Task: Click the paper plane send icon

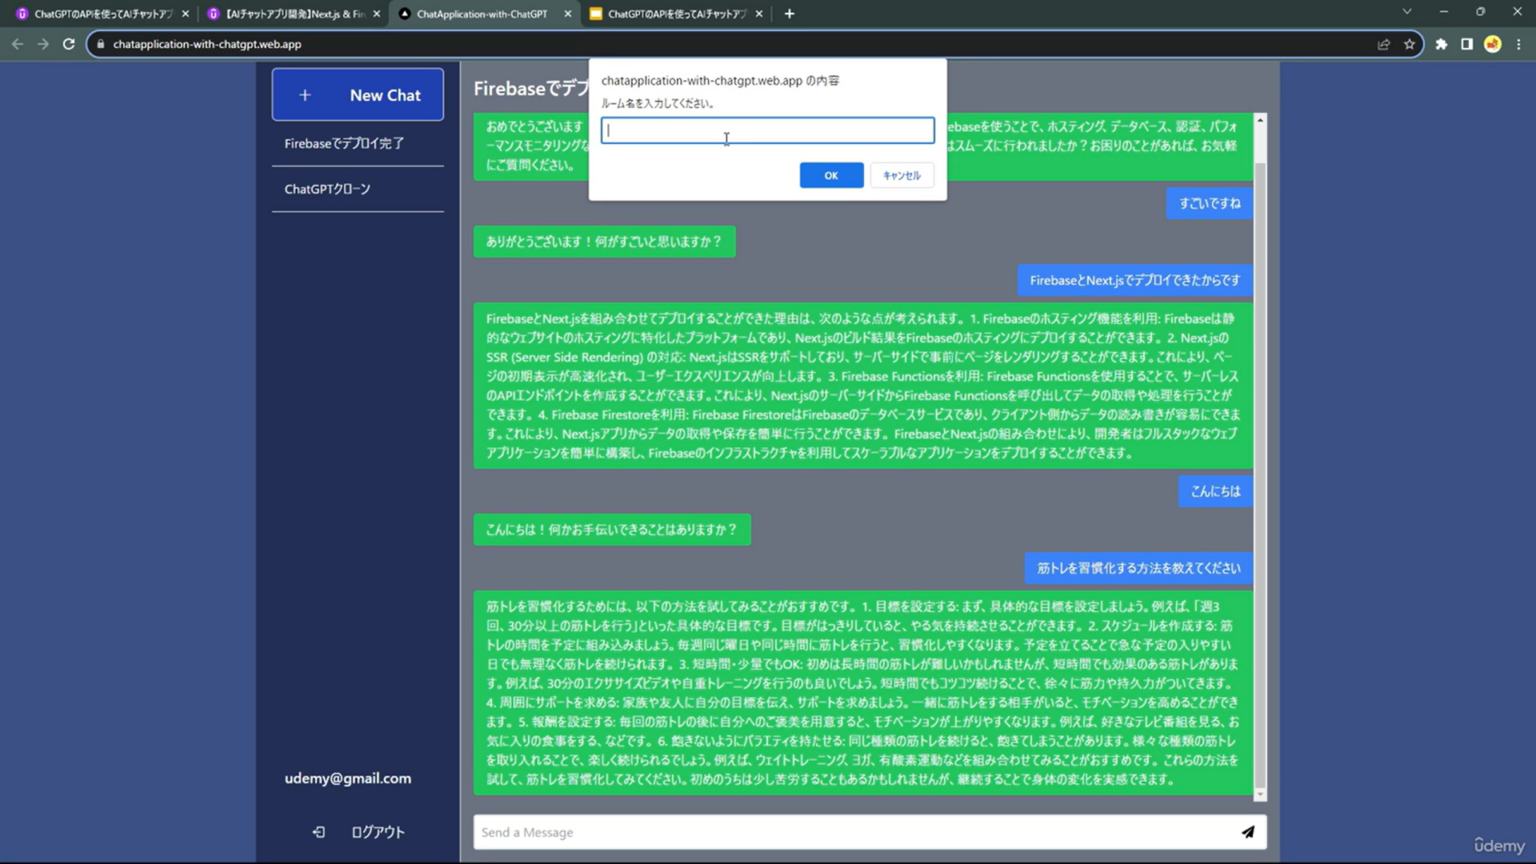Action: click(1248, 832)
